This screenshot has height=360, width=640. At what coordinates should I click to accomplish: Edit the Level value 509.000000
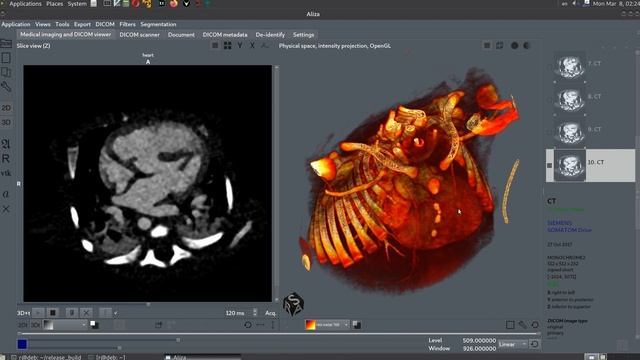pyautogui.click(x=479, y=340)
